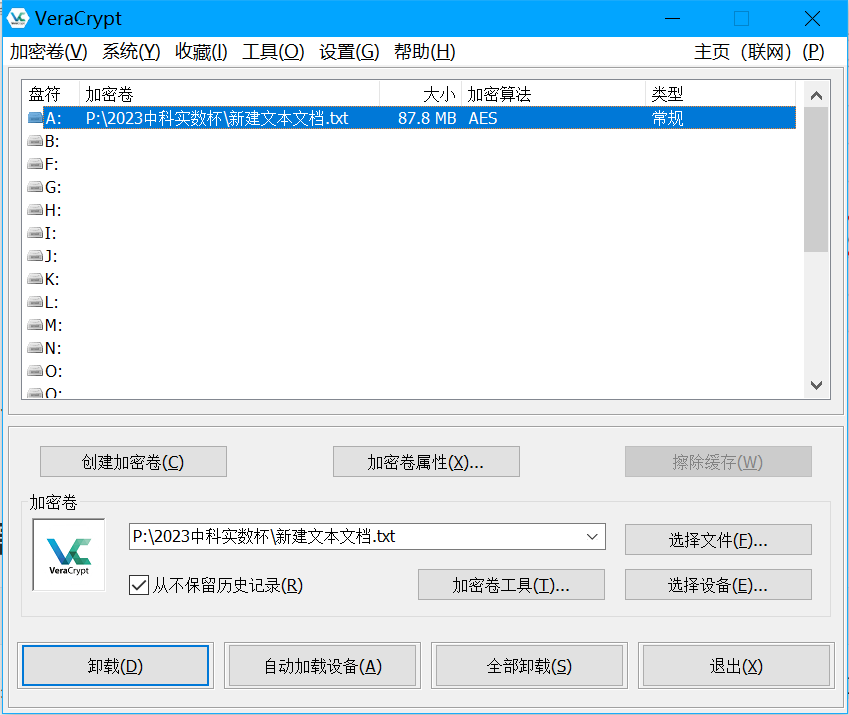
Task: Click the mounted drive A: icon
Action: (35, 117)
